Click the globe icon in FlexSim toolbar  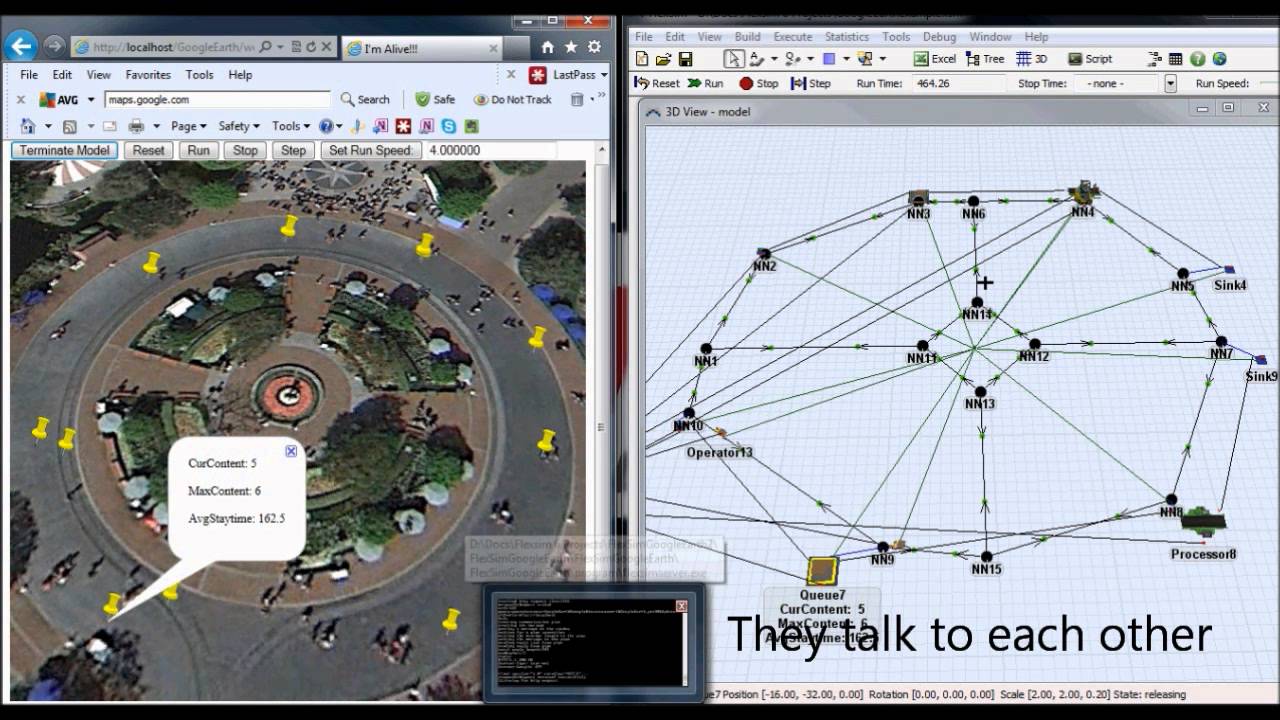1219,59
